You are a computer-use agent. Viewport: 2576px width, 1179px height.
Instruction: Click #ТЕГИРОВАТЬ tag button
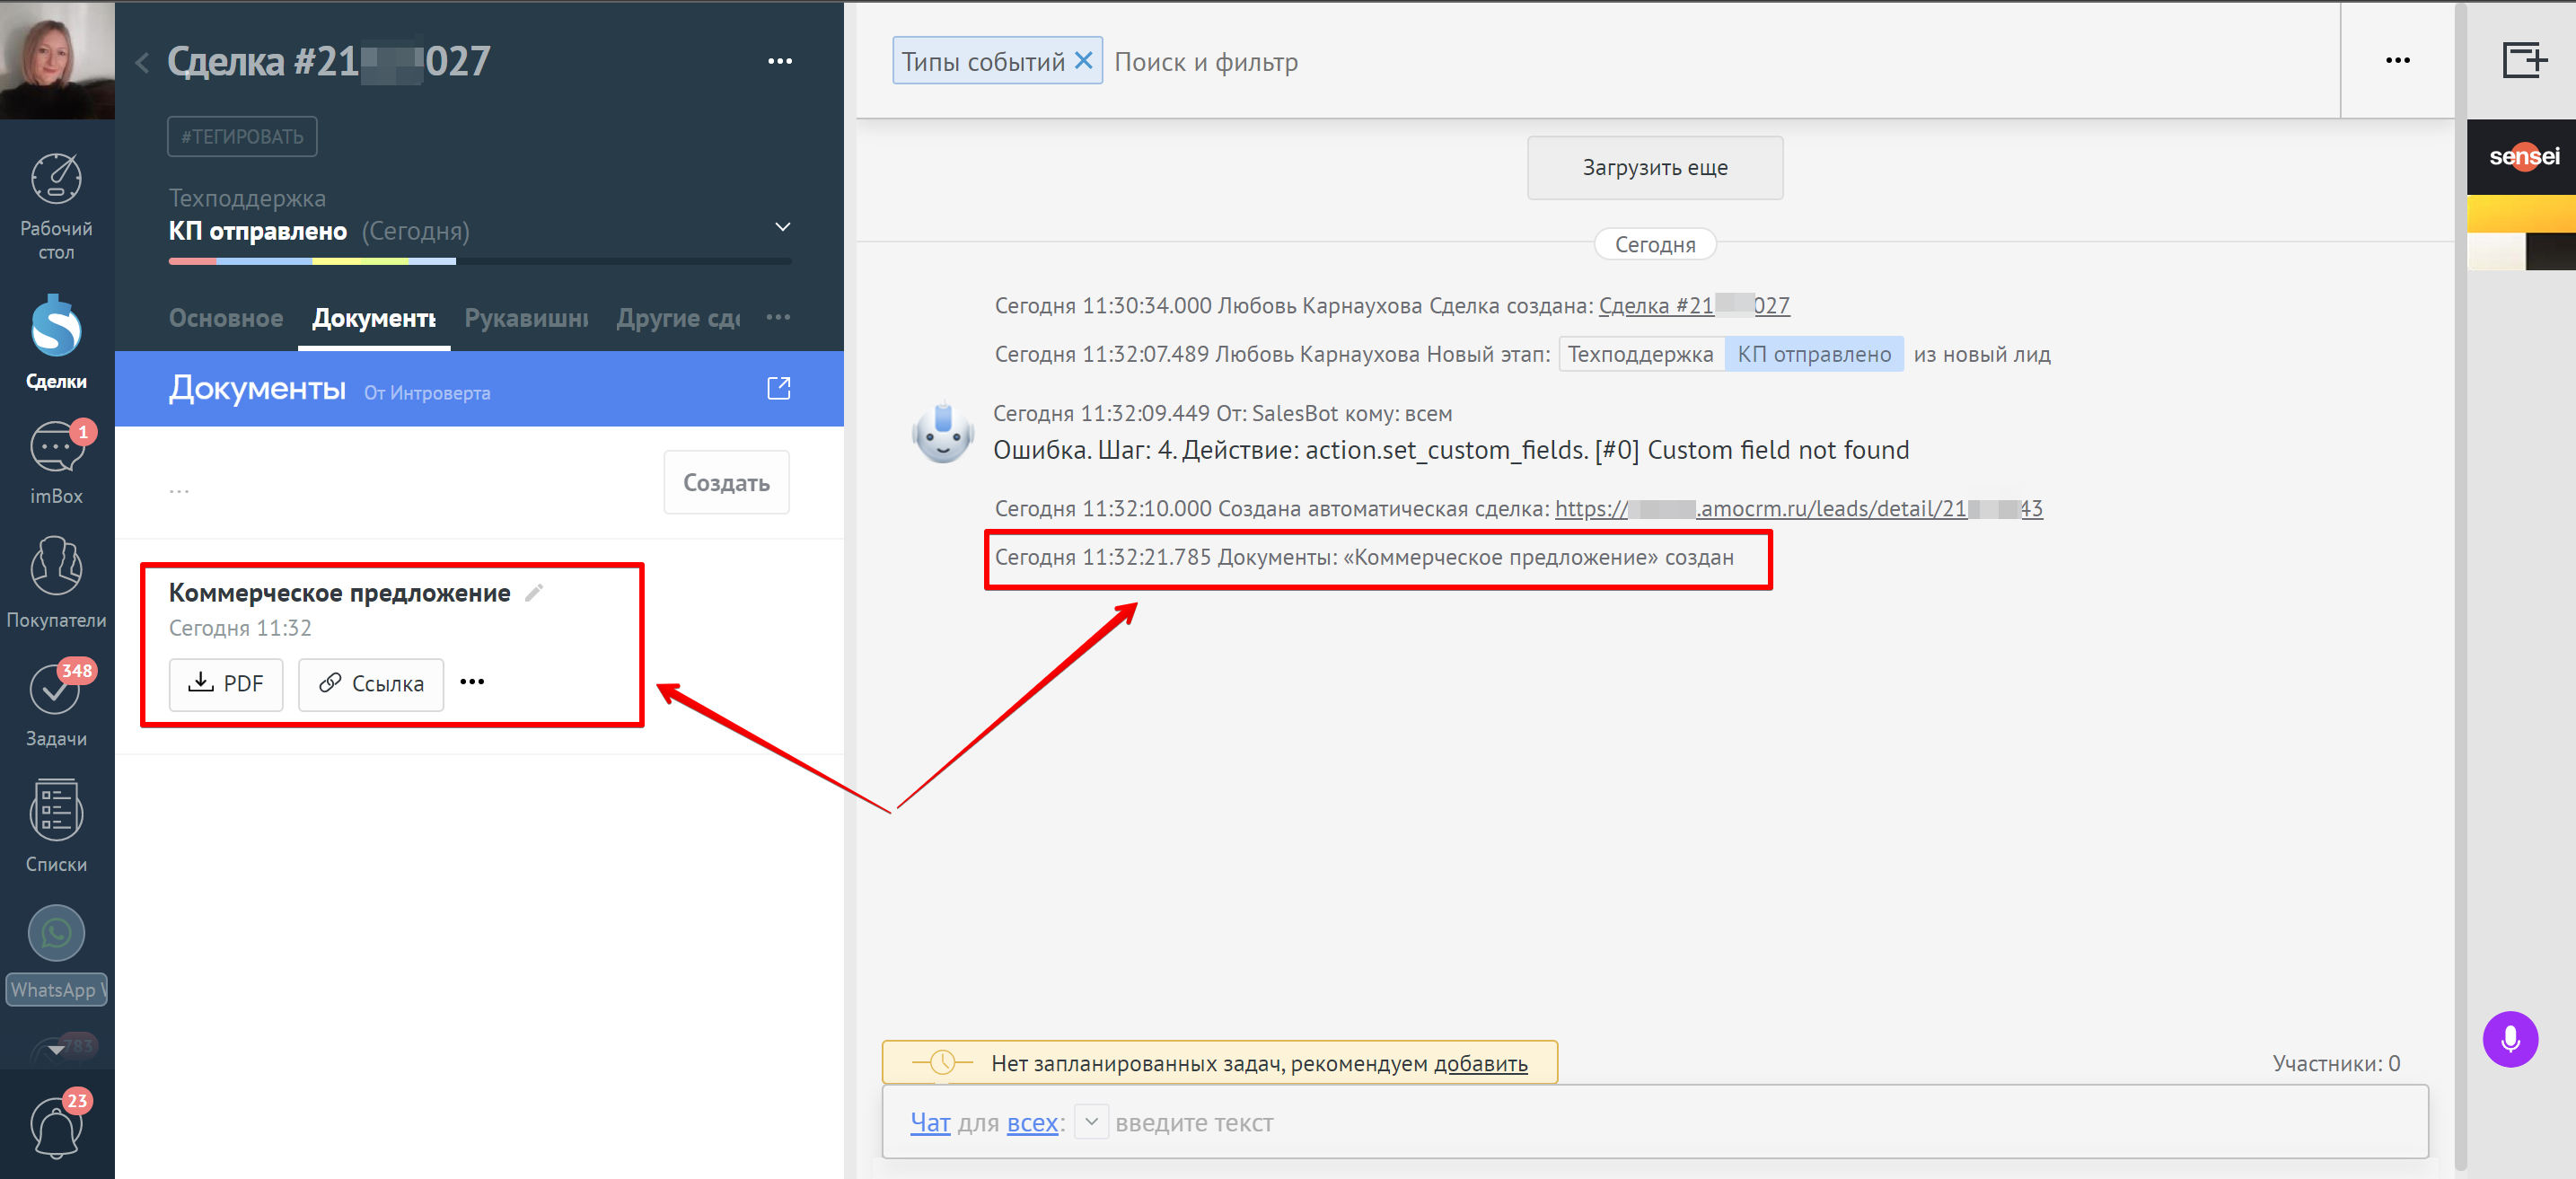[x=242, y=137]
